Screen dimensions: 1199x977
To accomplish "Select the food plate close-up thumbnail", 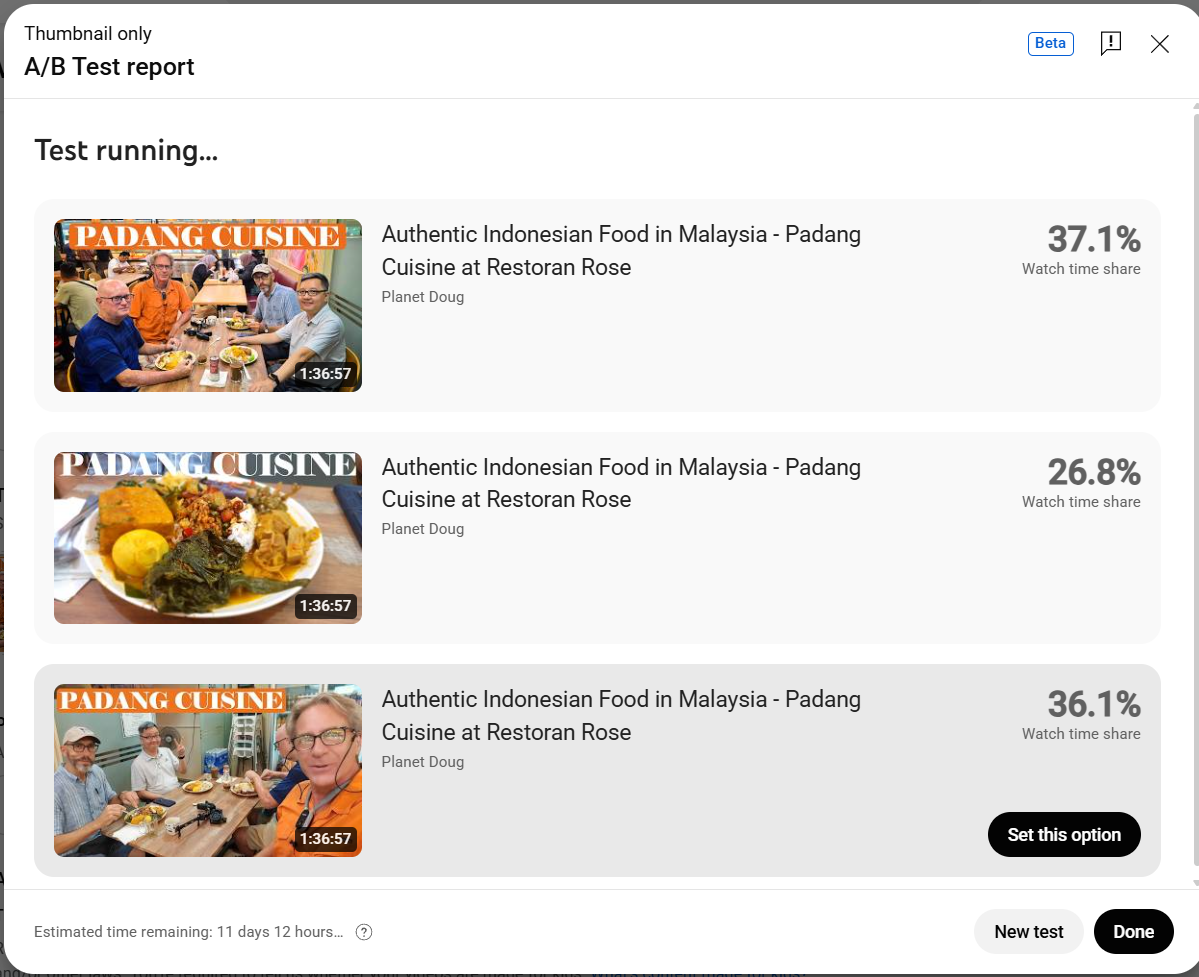I will 208,538.
